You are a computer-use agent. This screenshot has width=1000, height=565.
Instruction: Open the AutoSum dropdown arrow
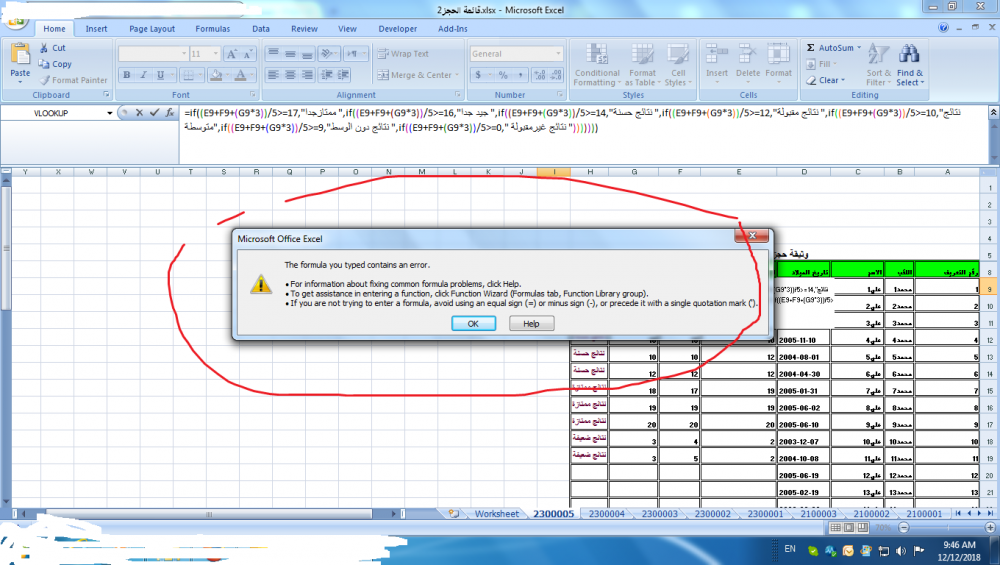[x=859, y=48]
